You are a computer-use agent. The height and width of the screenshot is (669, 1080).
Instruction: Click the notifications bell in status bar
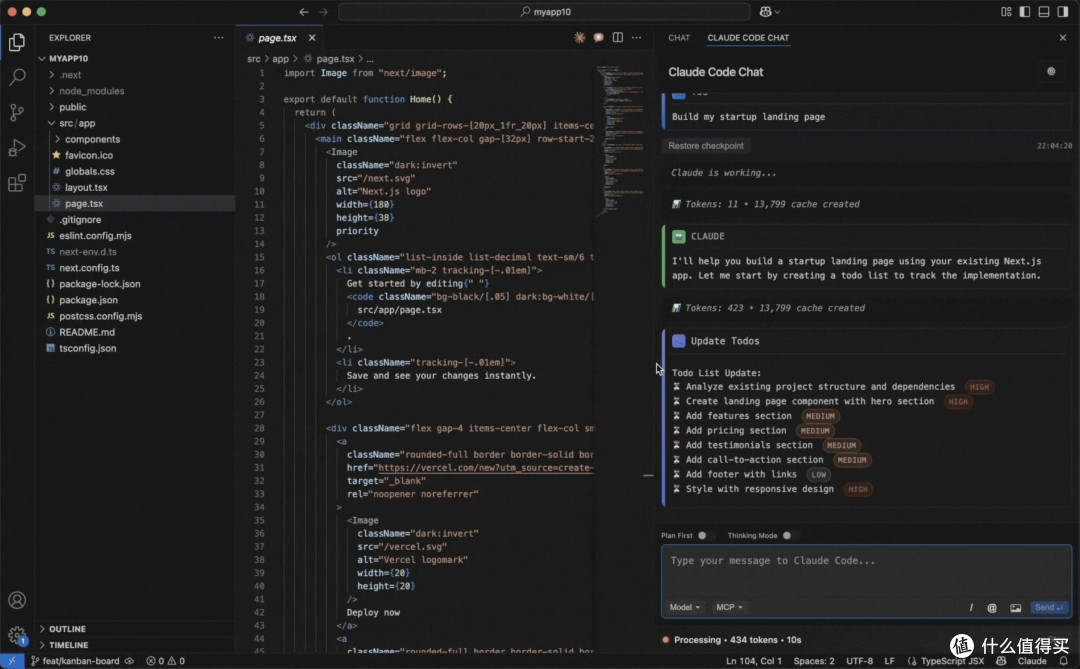(1063, 661)
